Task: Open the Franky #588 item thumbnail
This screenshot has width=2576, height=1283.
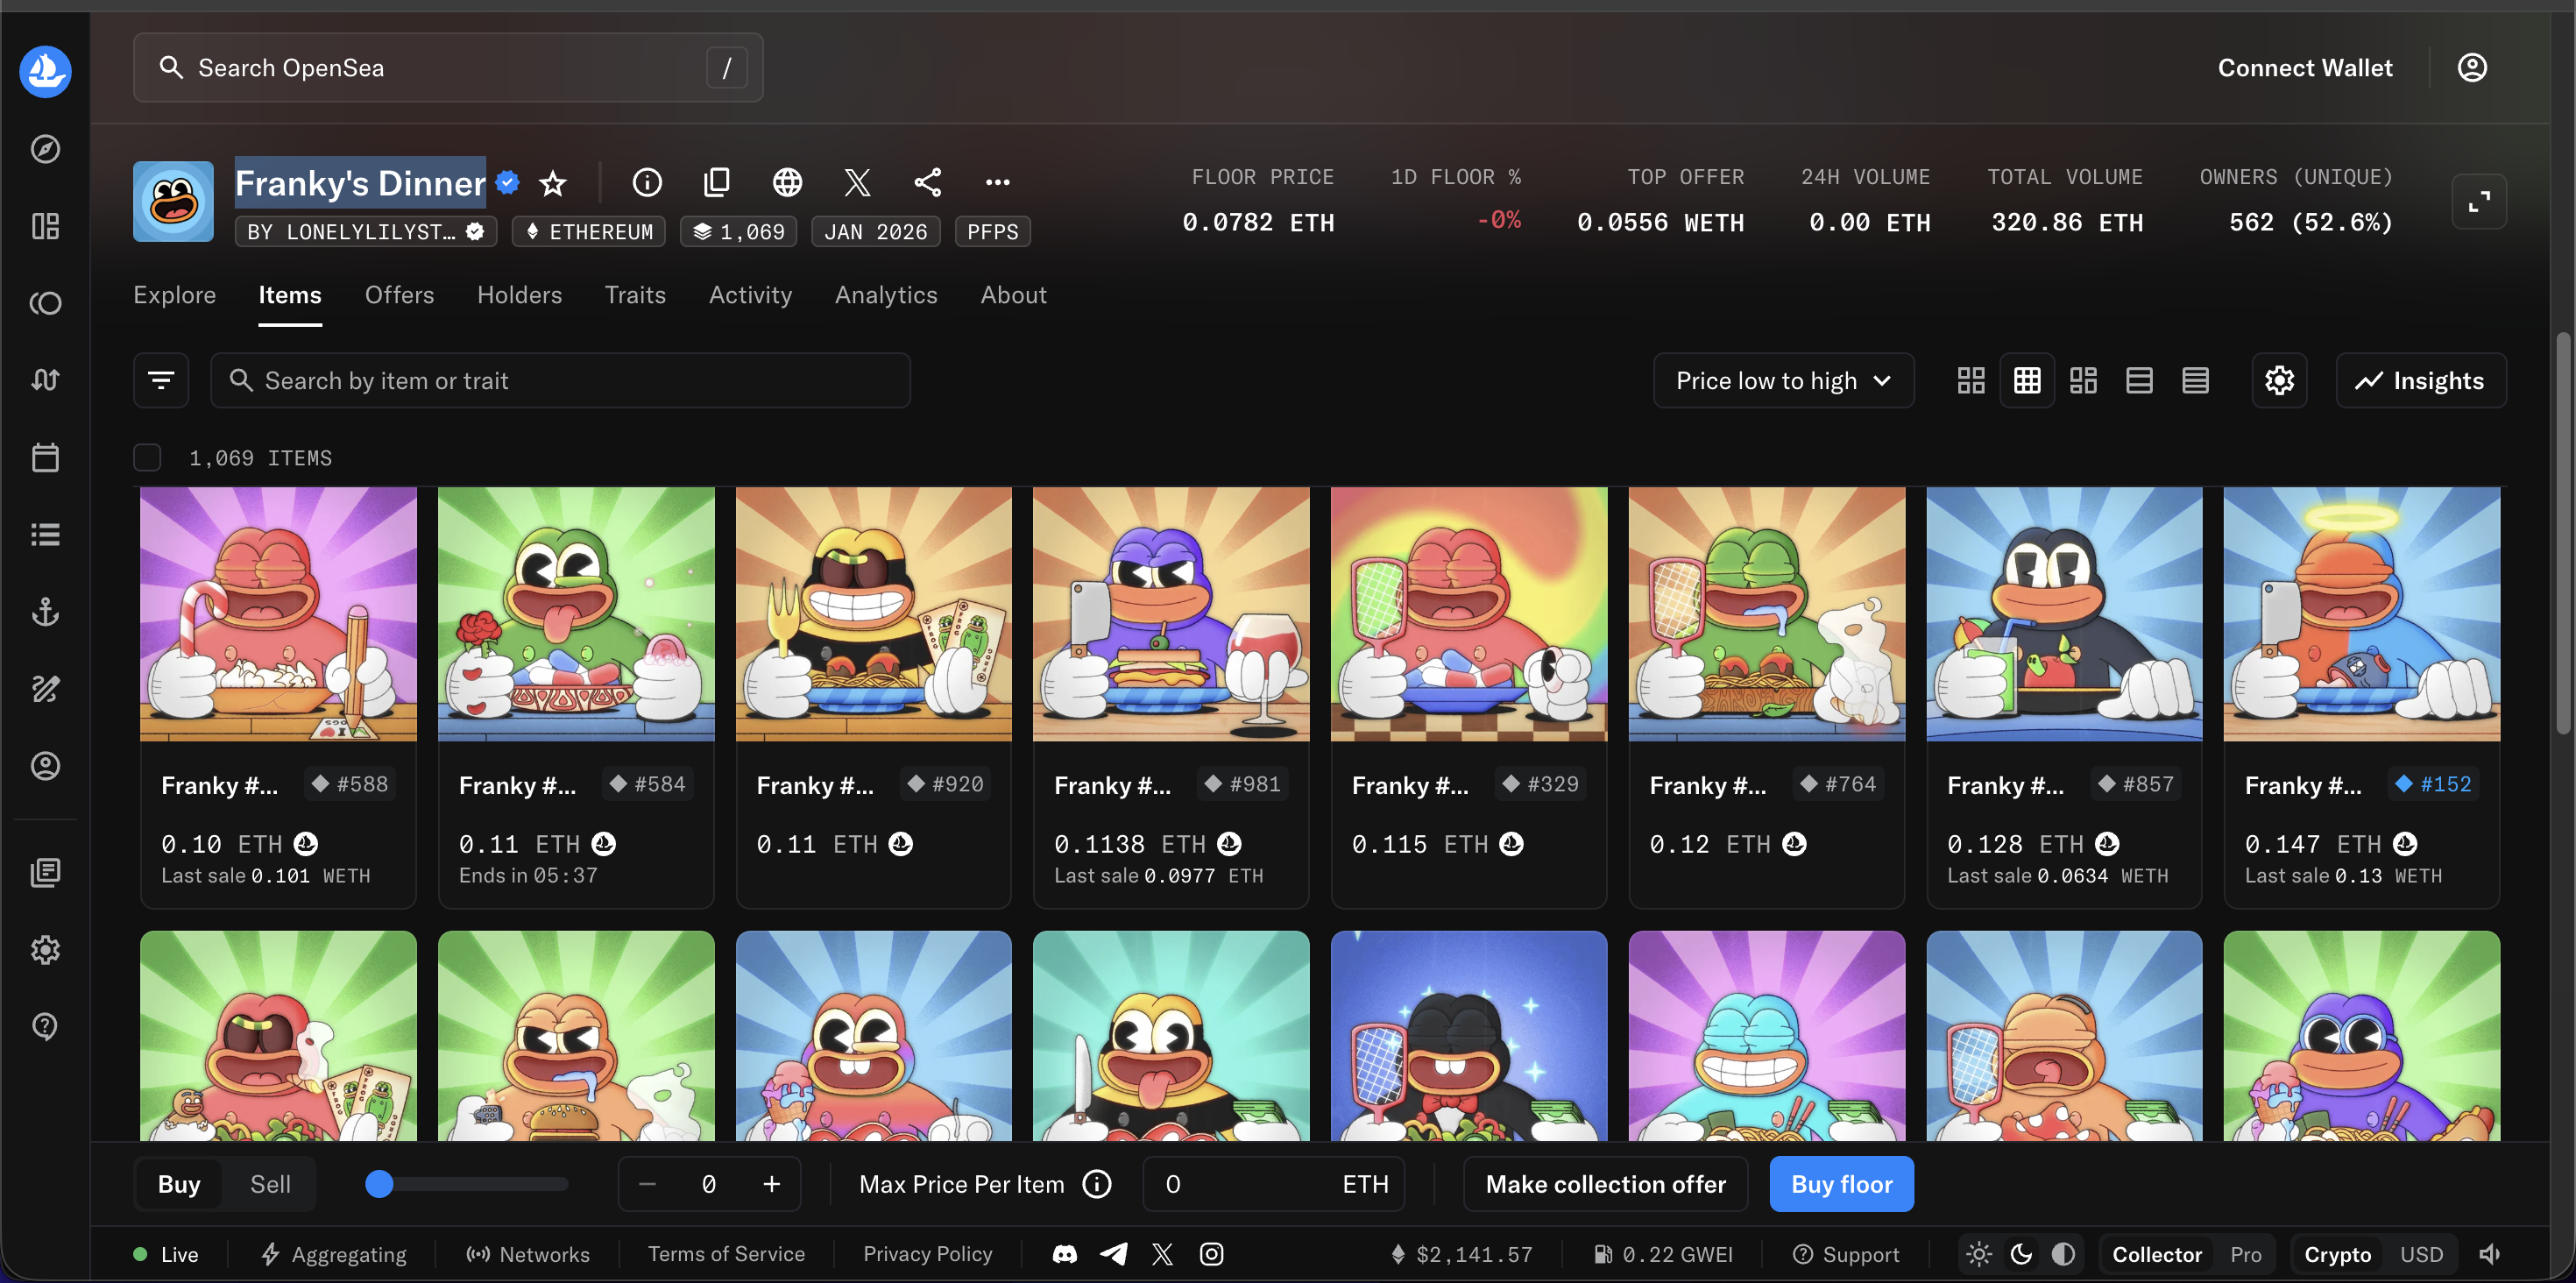Action: 278,614
